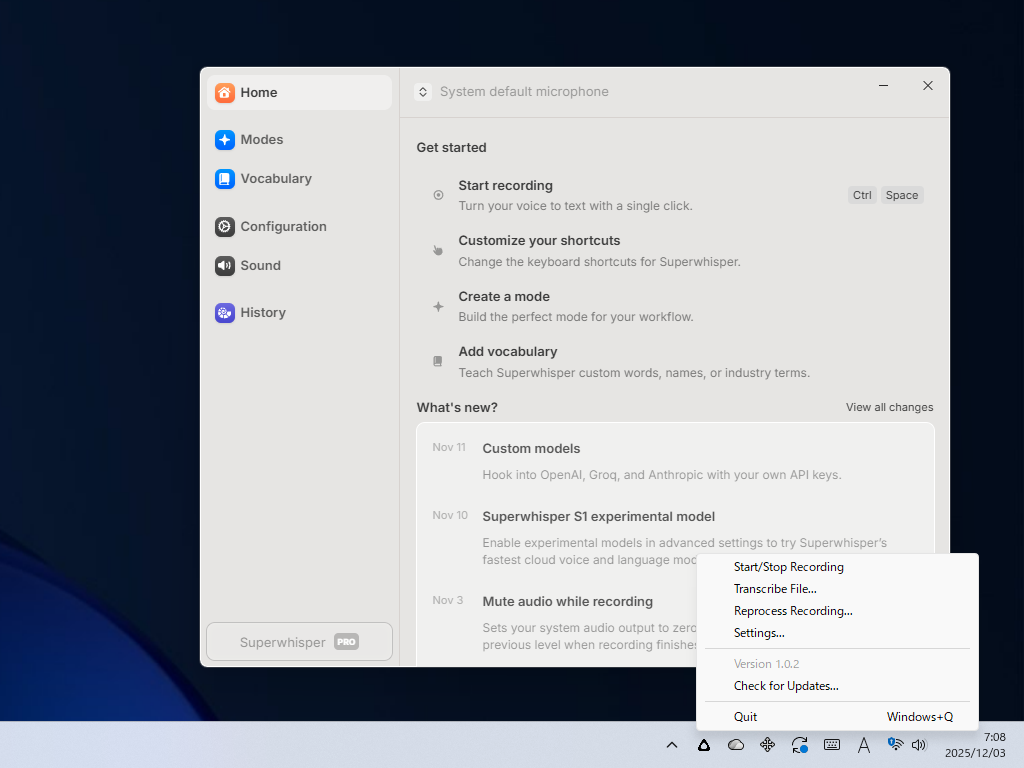Click View all changes link
Image resolution: width=1024 pixels, height=768 pixels.
coord(889,408)
